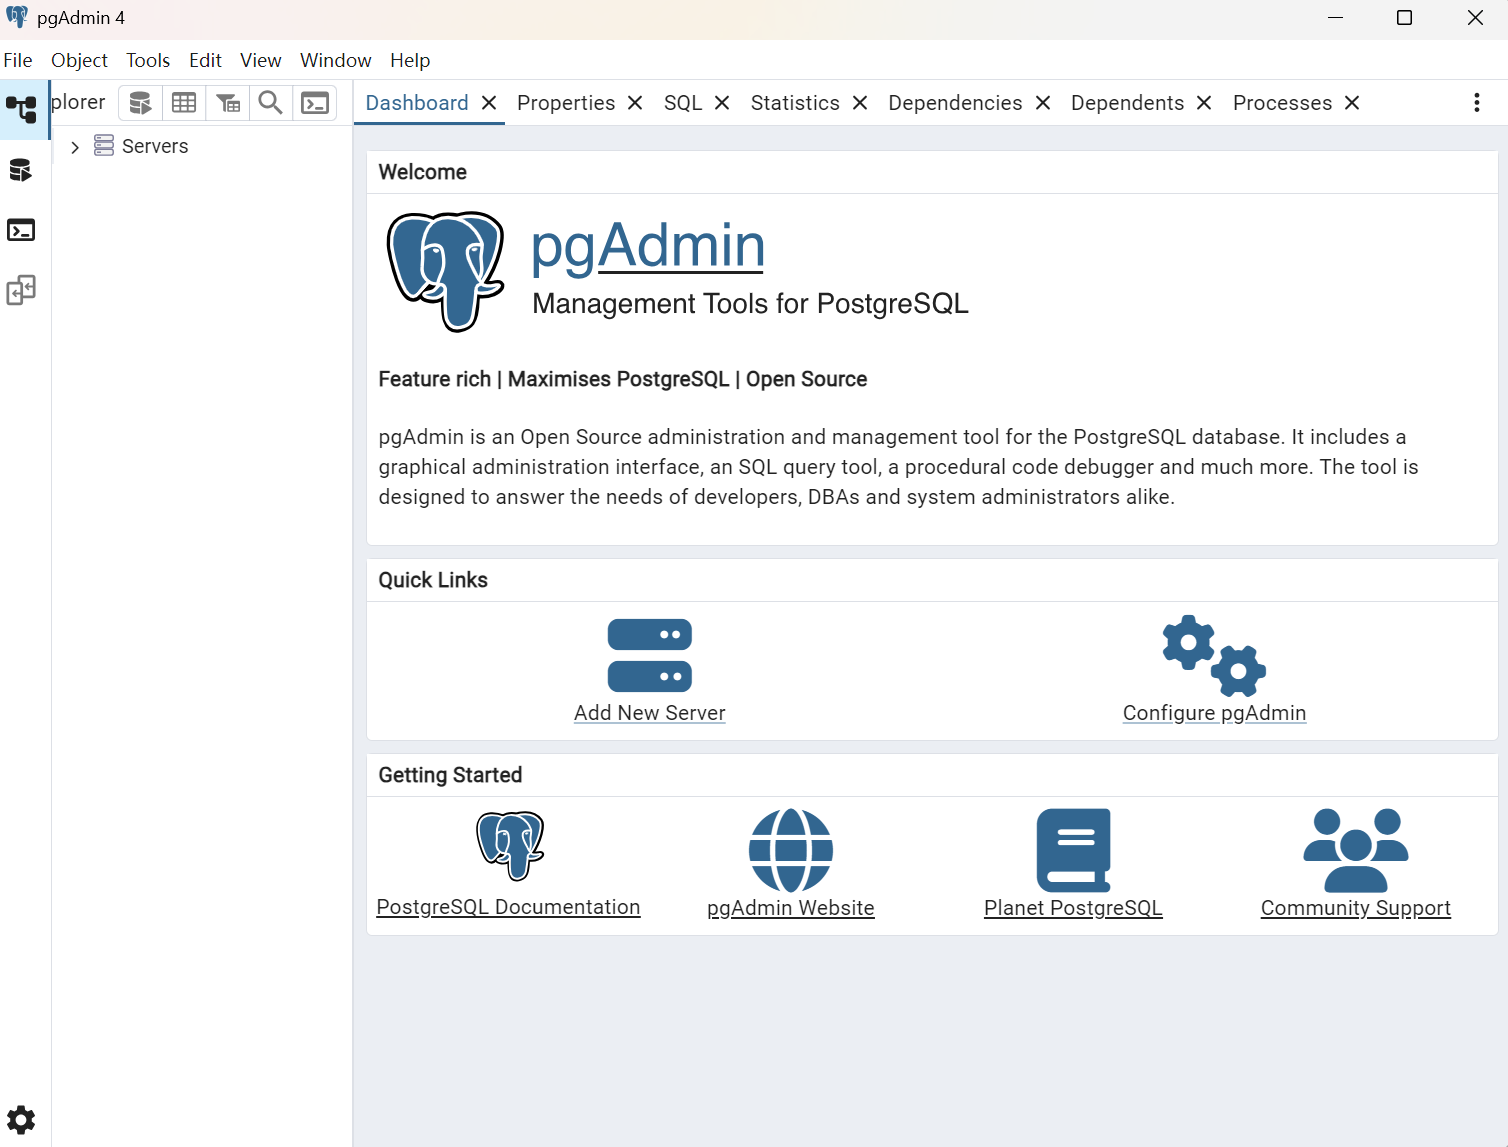Click the pgAdmin elephant logo in Welcome
Viewport: 1508px width, 1147px height.
click(x=446, y=271)
